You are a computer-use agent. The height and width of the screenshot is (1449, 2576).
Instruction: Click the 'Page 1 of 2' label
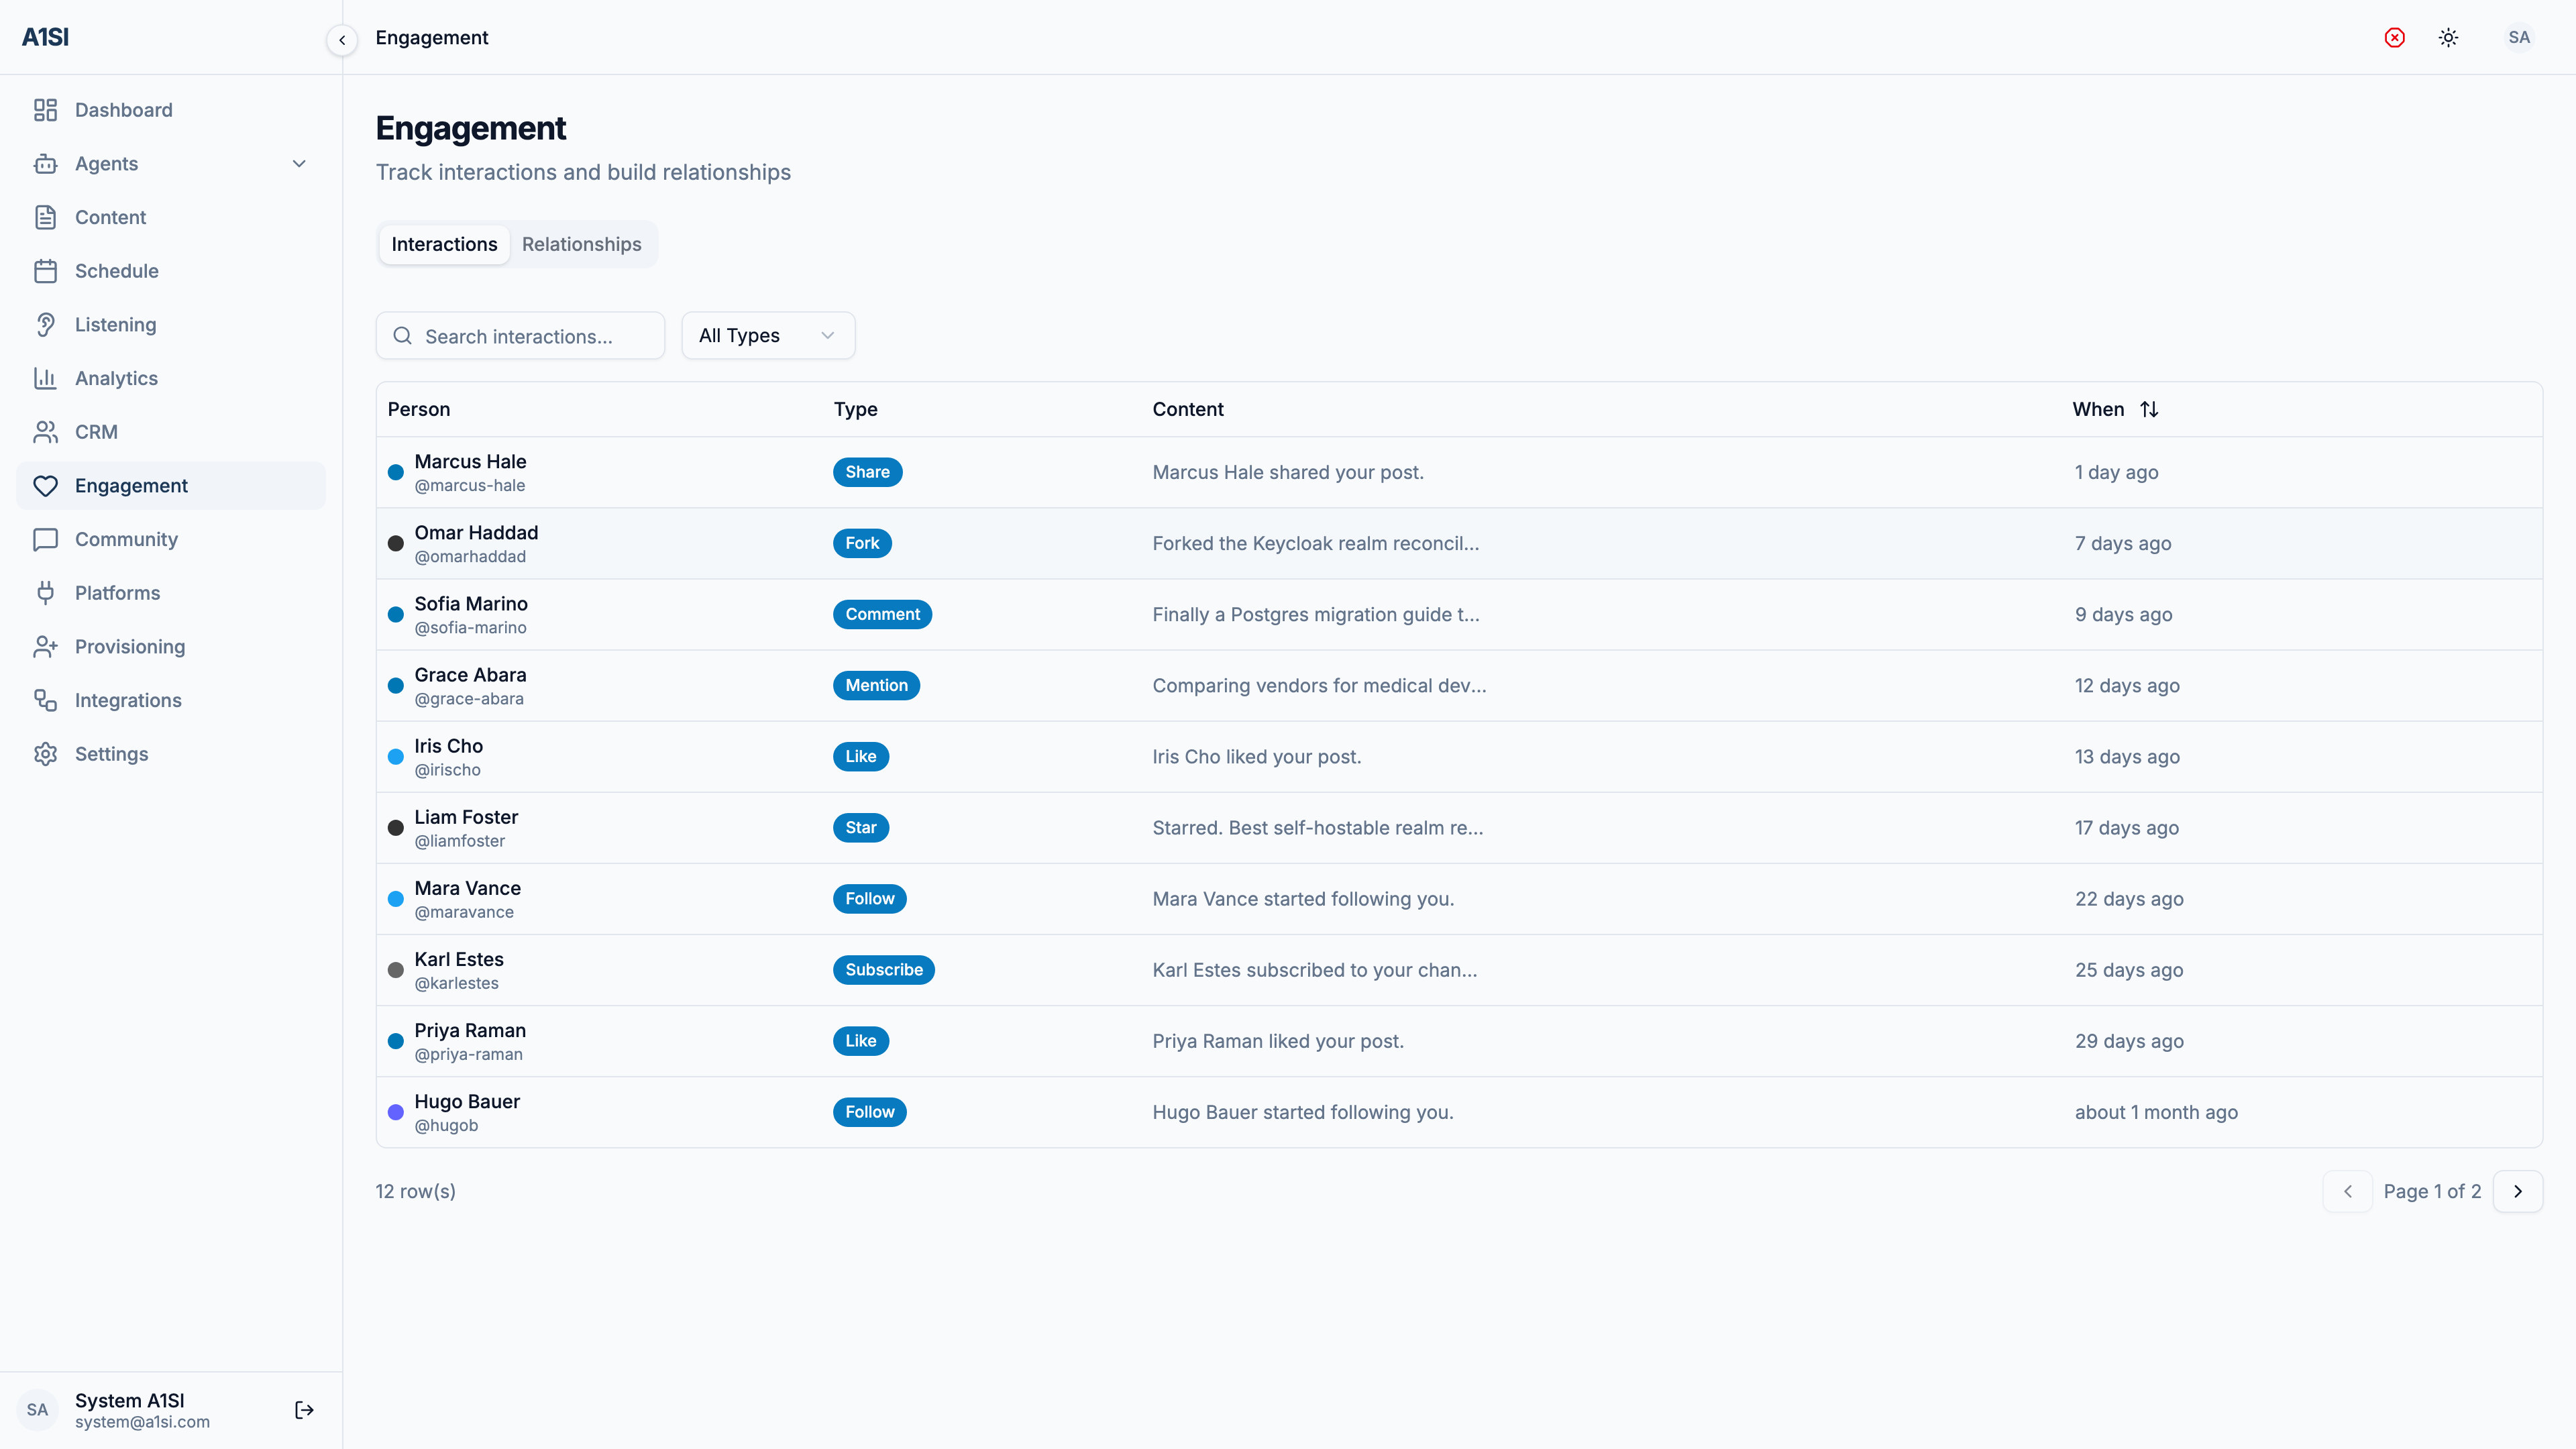2432,1191
